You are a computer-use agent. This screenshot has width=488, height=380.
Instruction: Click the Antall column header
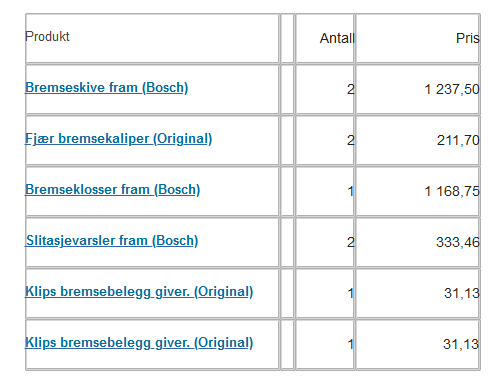coord(337,38)
